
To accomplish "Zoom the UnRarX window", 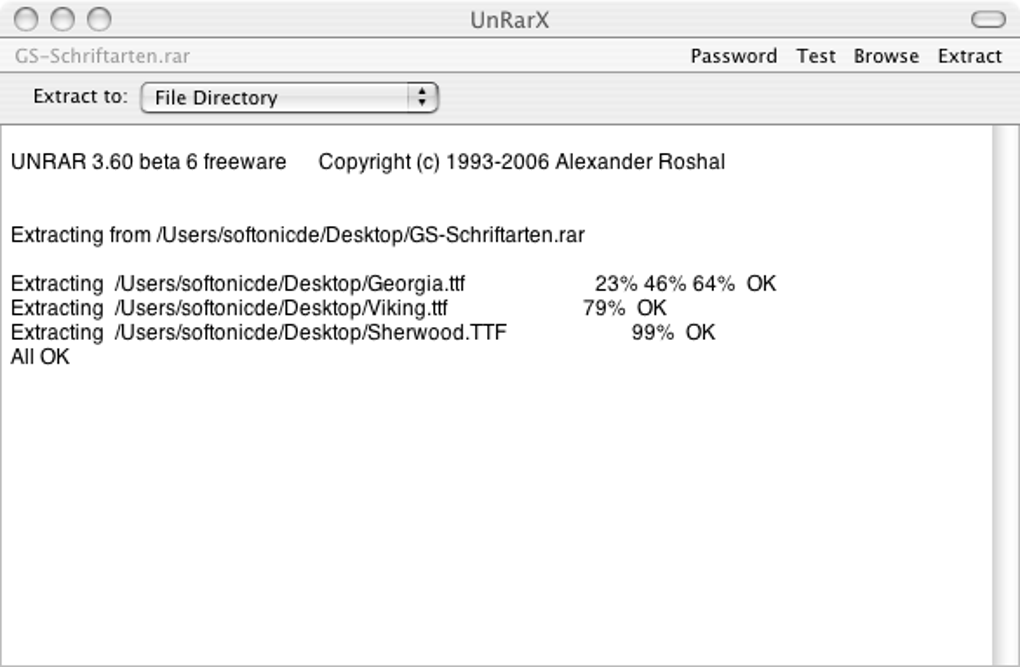I will tap(98, 19).
